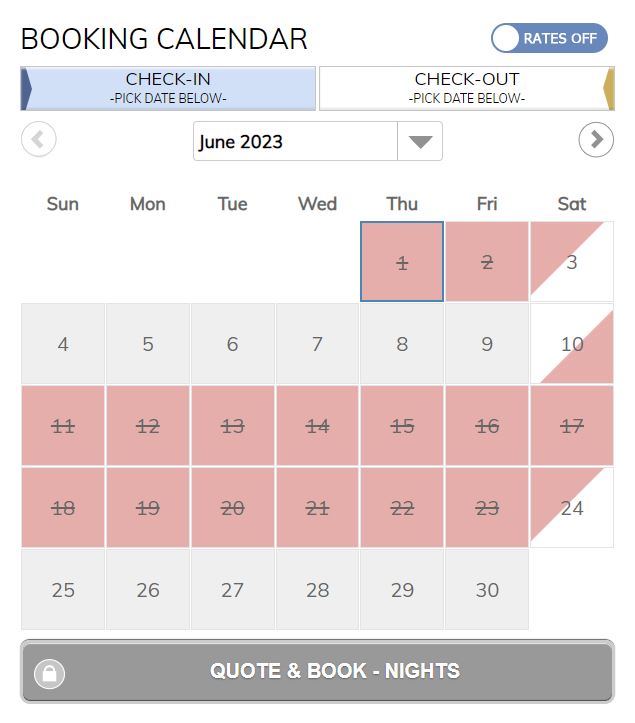Select Wednesday June 7
635x723 pixels.
click(317, 344)
